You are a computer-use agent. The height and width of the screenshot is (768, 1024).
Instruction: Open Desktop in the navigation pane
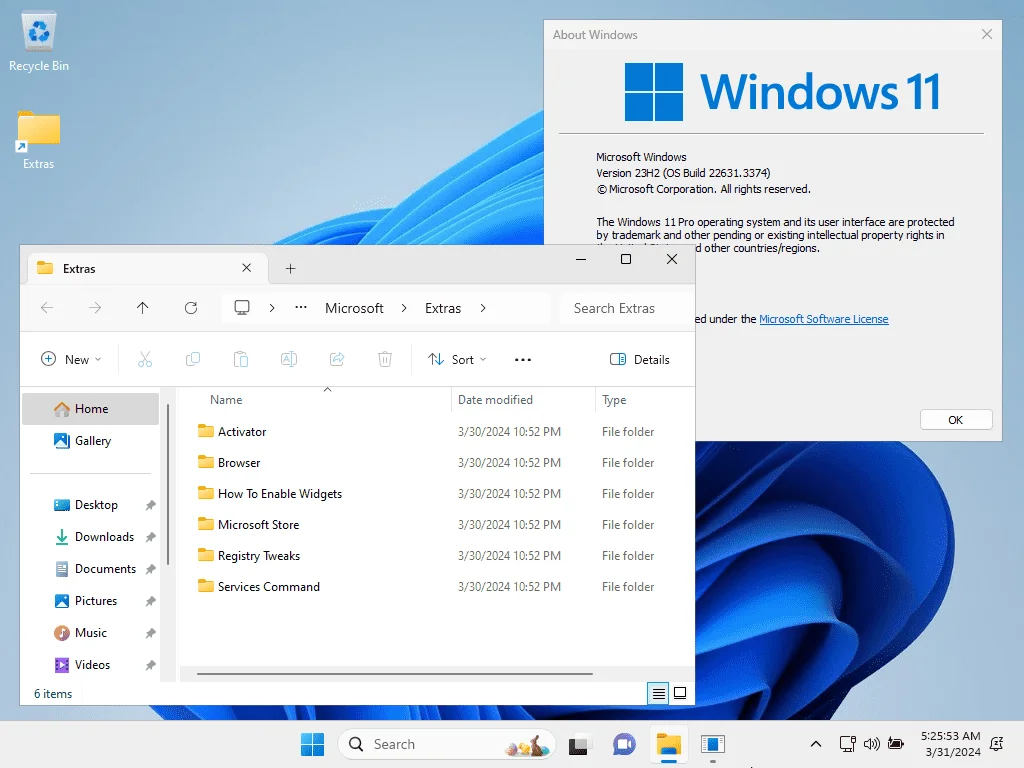[91, 505]
